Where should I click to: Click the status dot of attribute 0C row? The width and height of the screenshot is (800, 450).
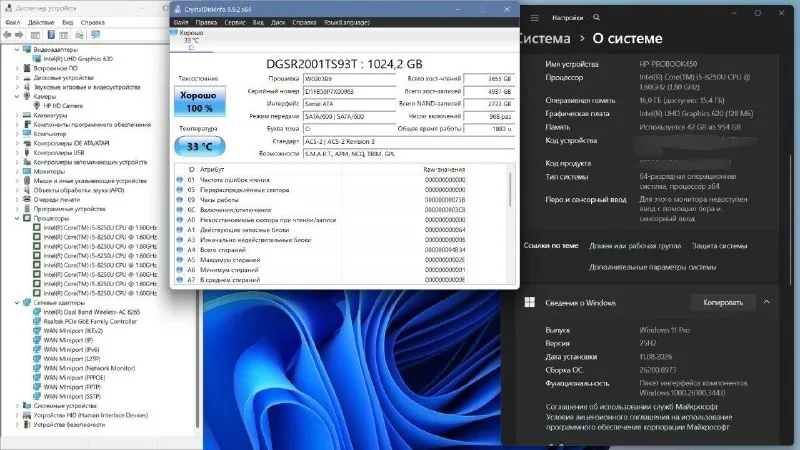[x=180, y=210]
